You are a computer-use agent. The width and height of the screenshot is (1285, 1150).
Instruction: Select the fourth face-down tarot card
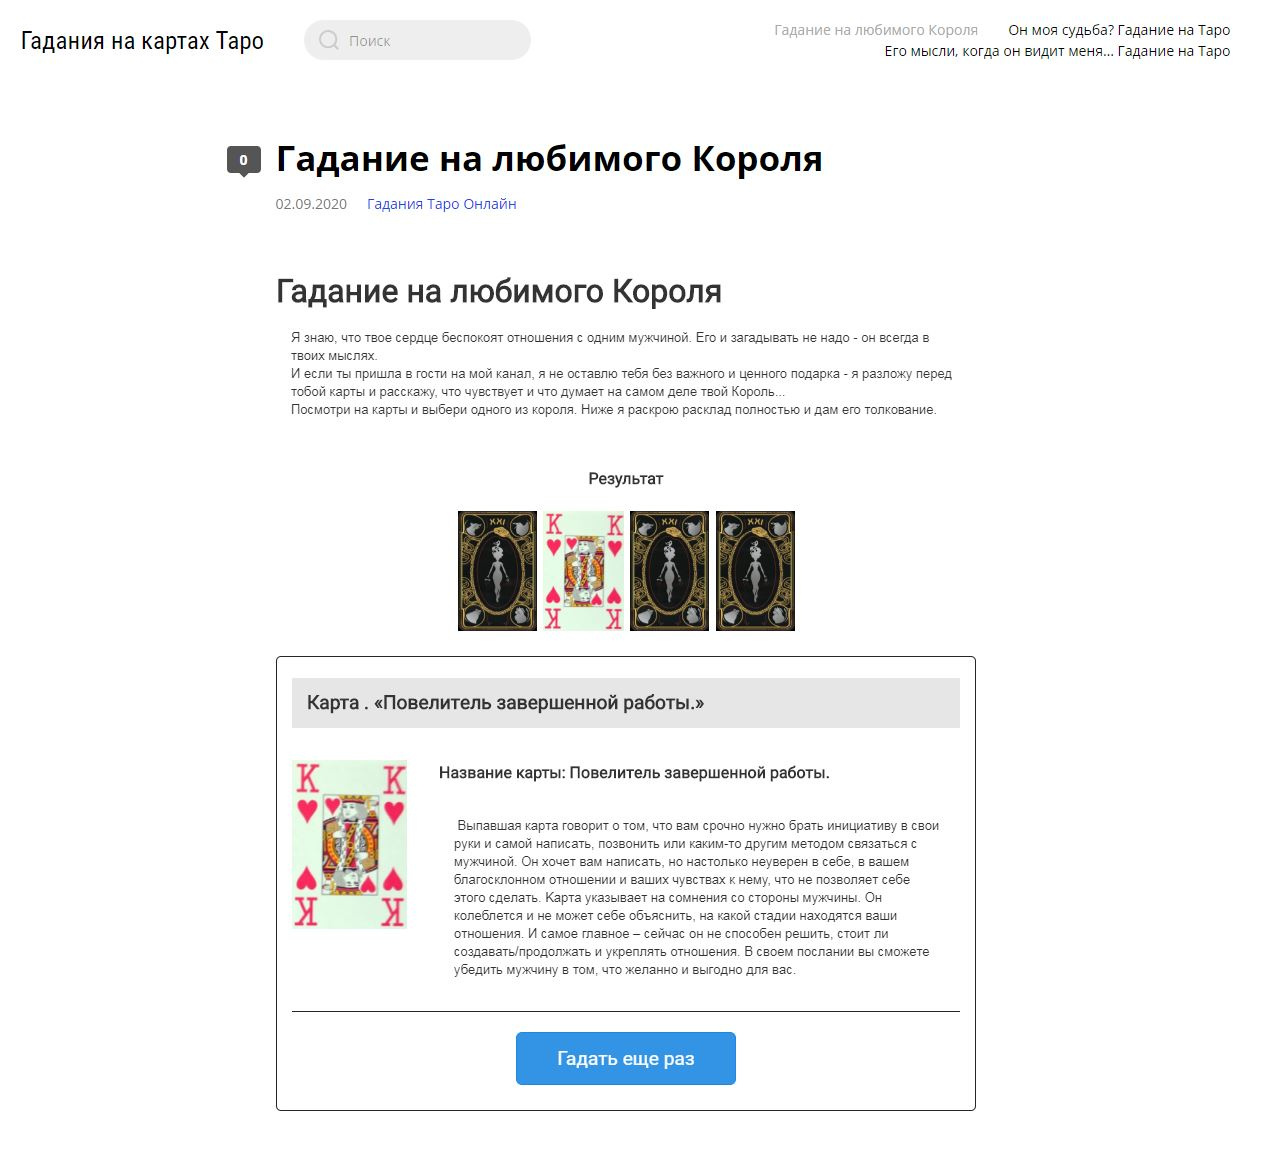point(755,571)
